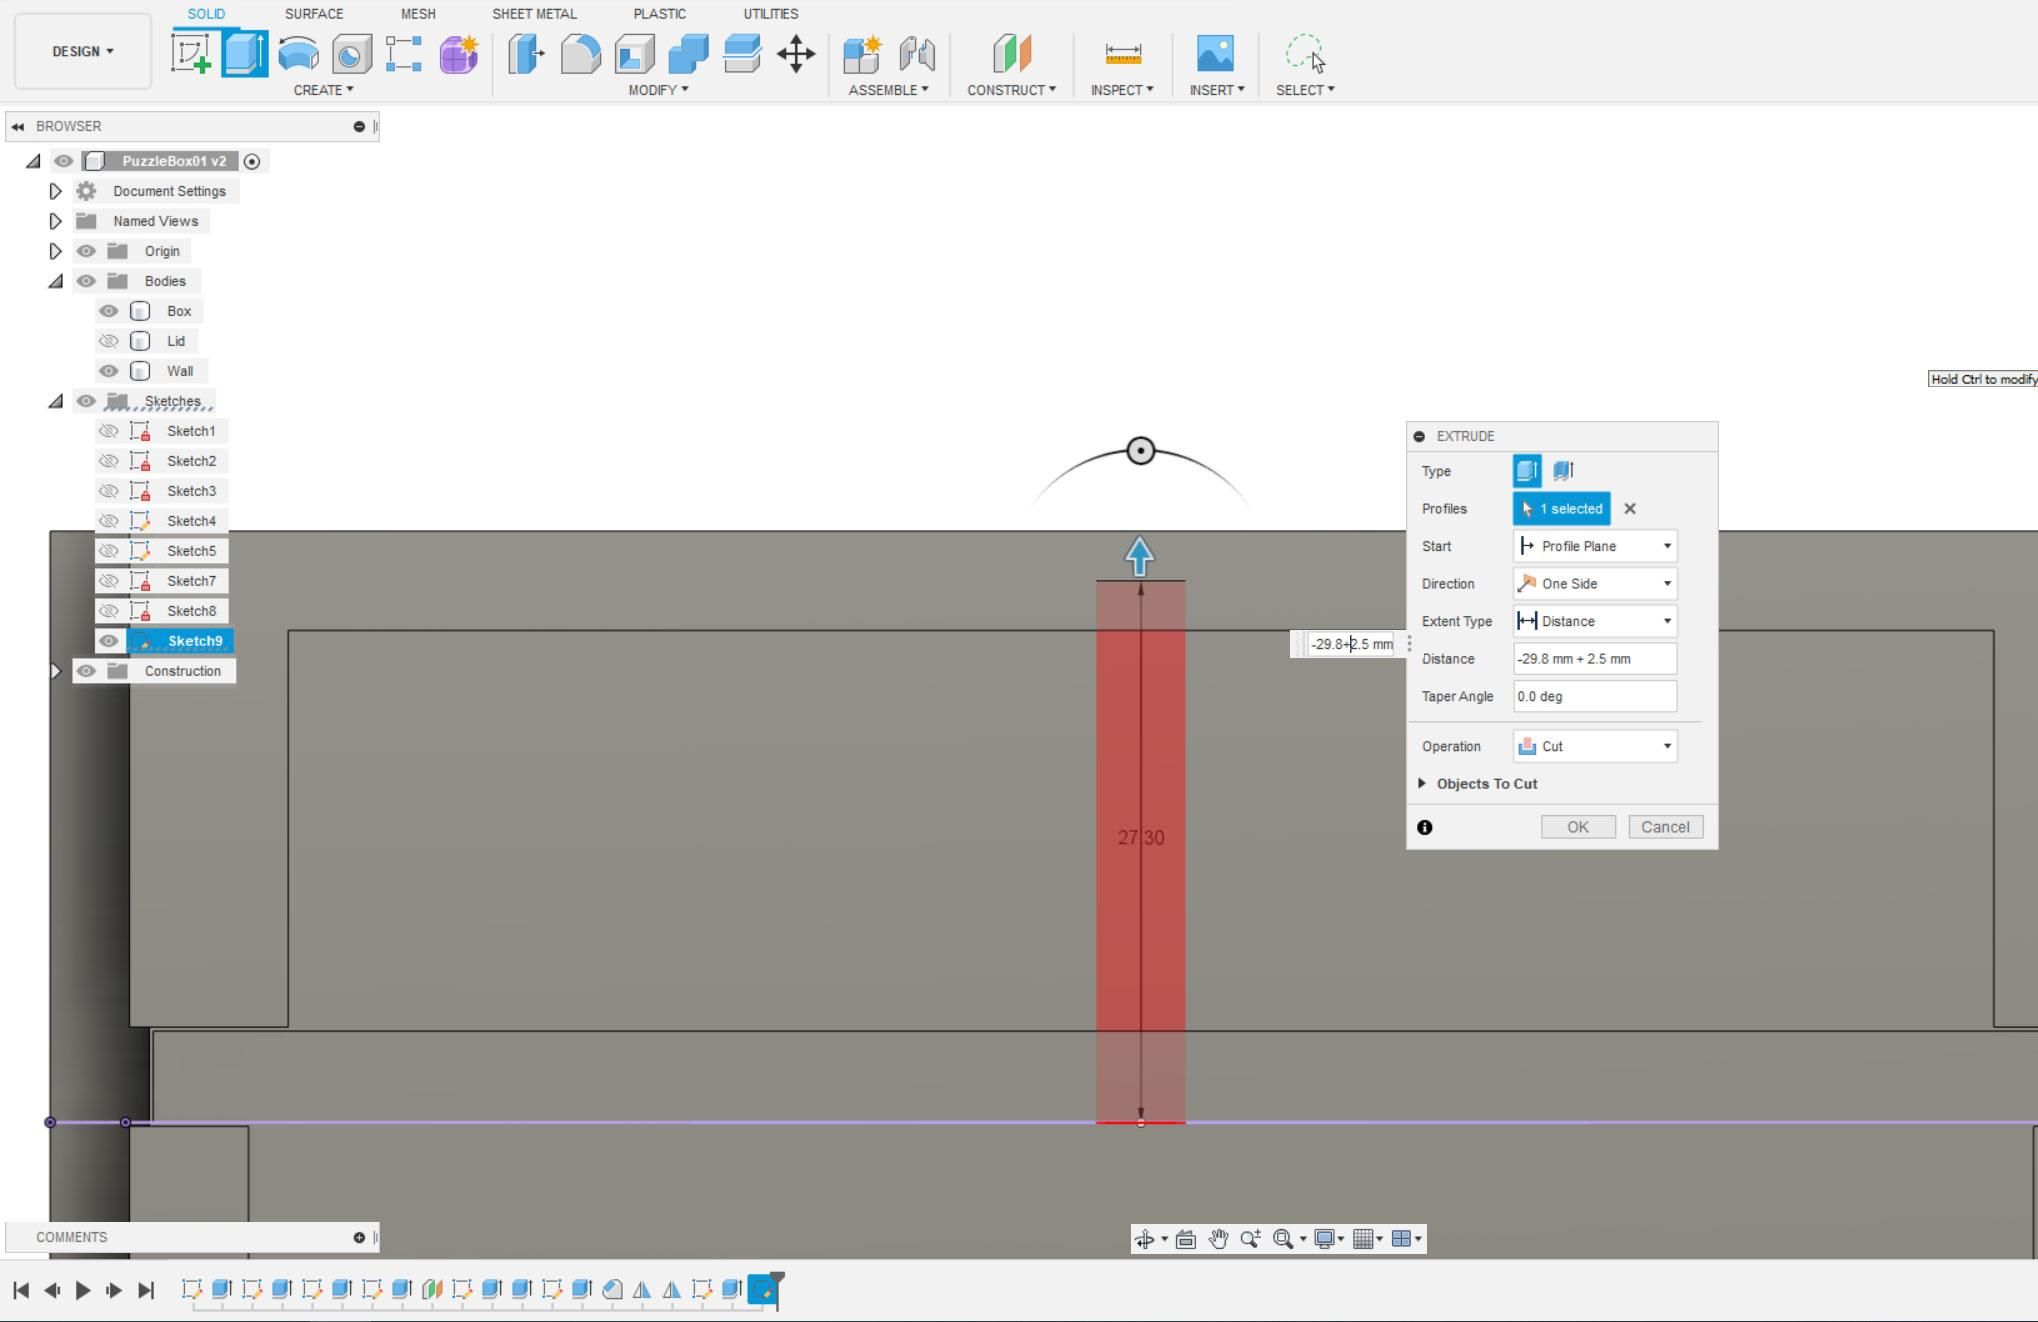
Task: Click the Taper Angle input field
Action: point(1595,696)
